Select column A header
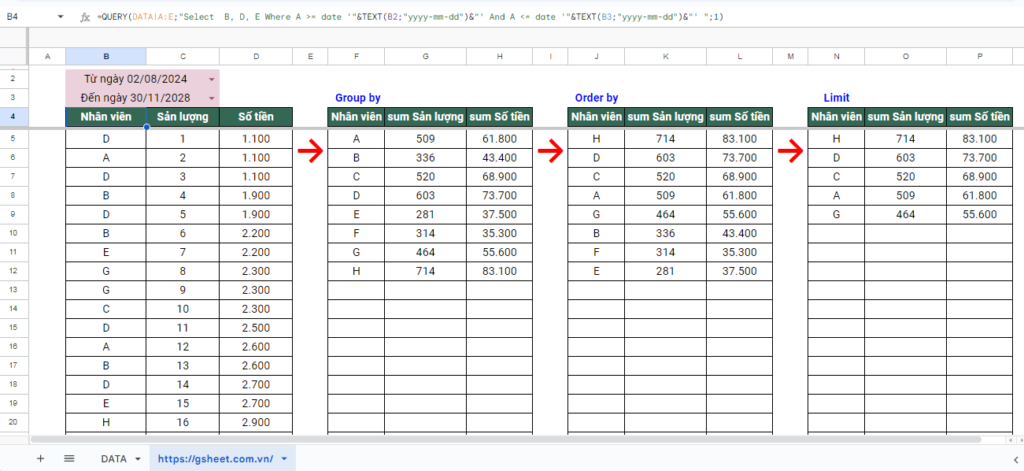The image size is (1024, 471). pos(47,57)
